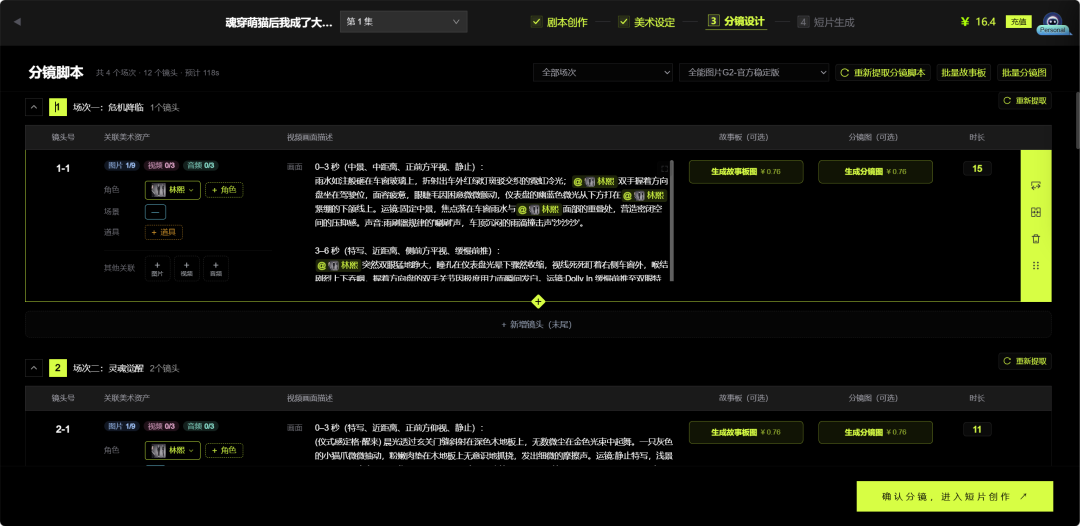
Task: Click the shot 1-1 description scrollbar
Action: coord(672,220)
